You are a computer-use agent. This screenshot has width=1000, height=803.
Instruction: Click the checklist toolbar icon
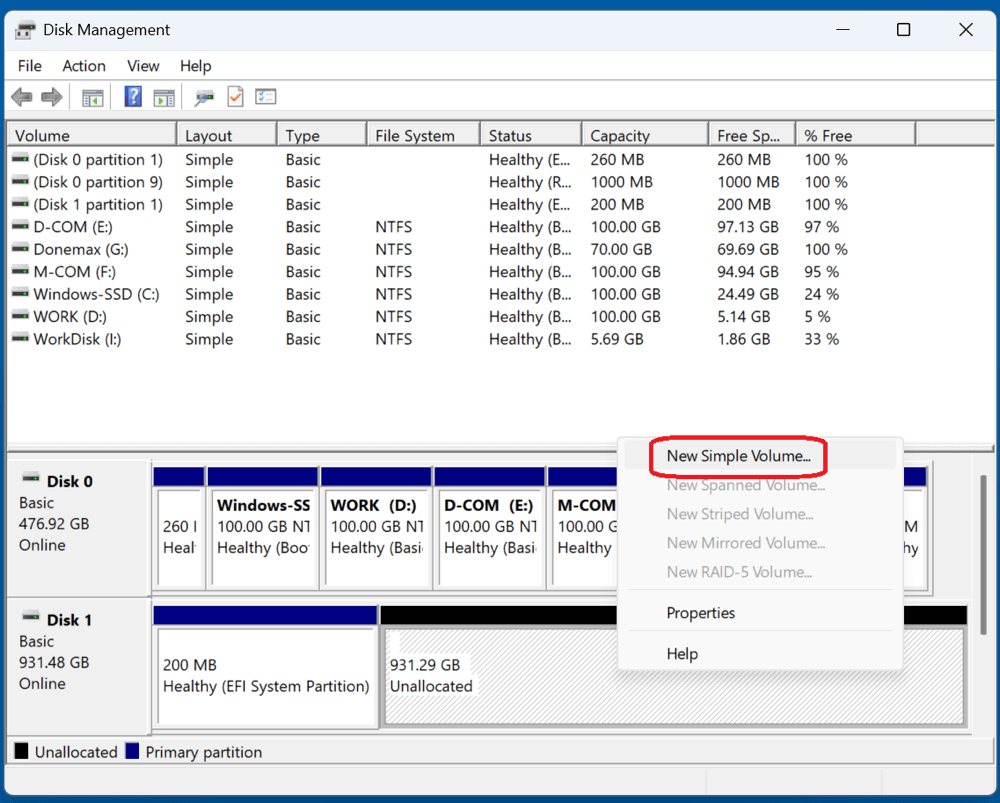pyautogui.click(x=265, y=96)
